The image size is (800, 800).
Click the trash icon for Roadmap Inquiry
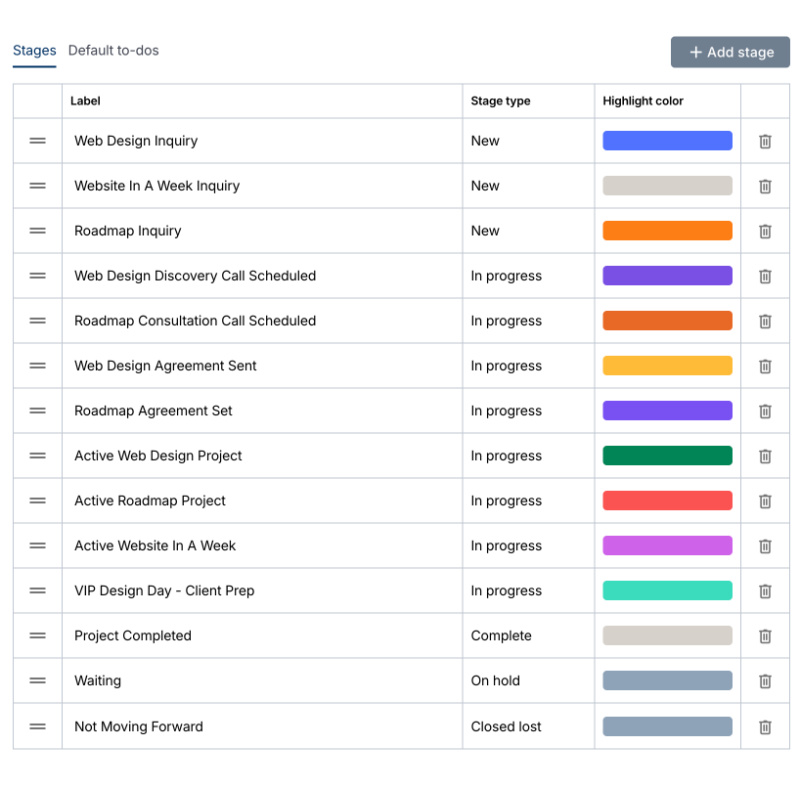tap(765, 231)
